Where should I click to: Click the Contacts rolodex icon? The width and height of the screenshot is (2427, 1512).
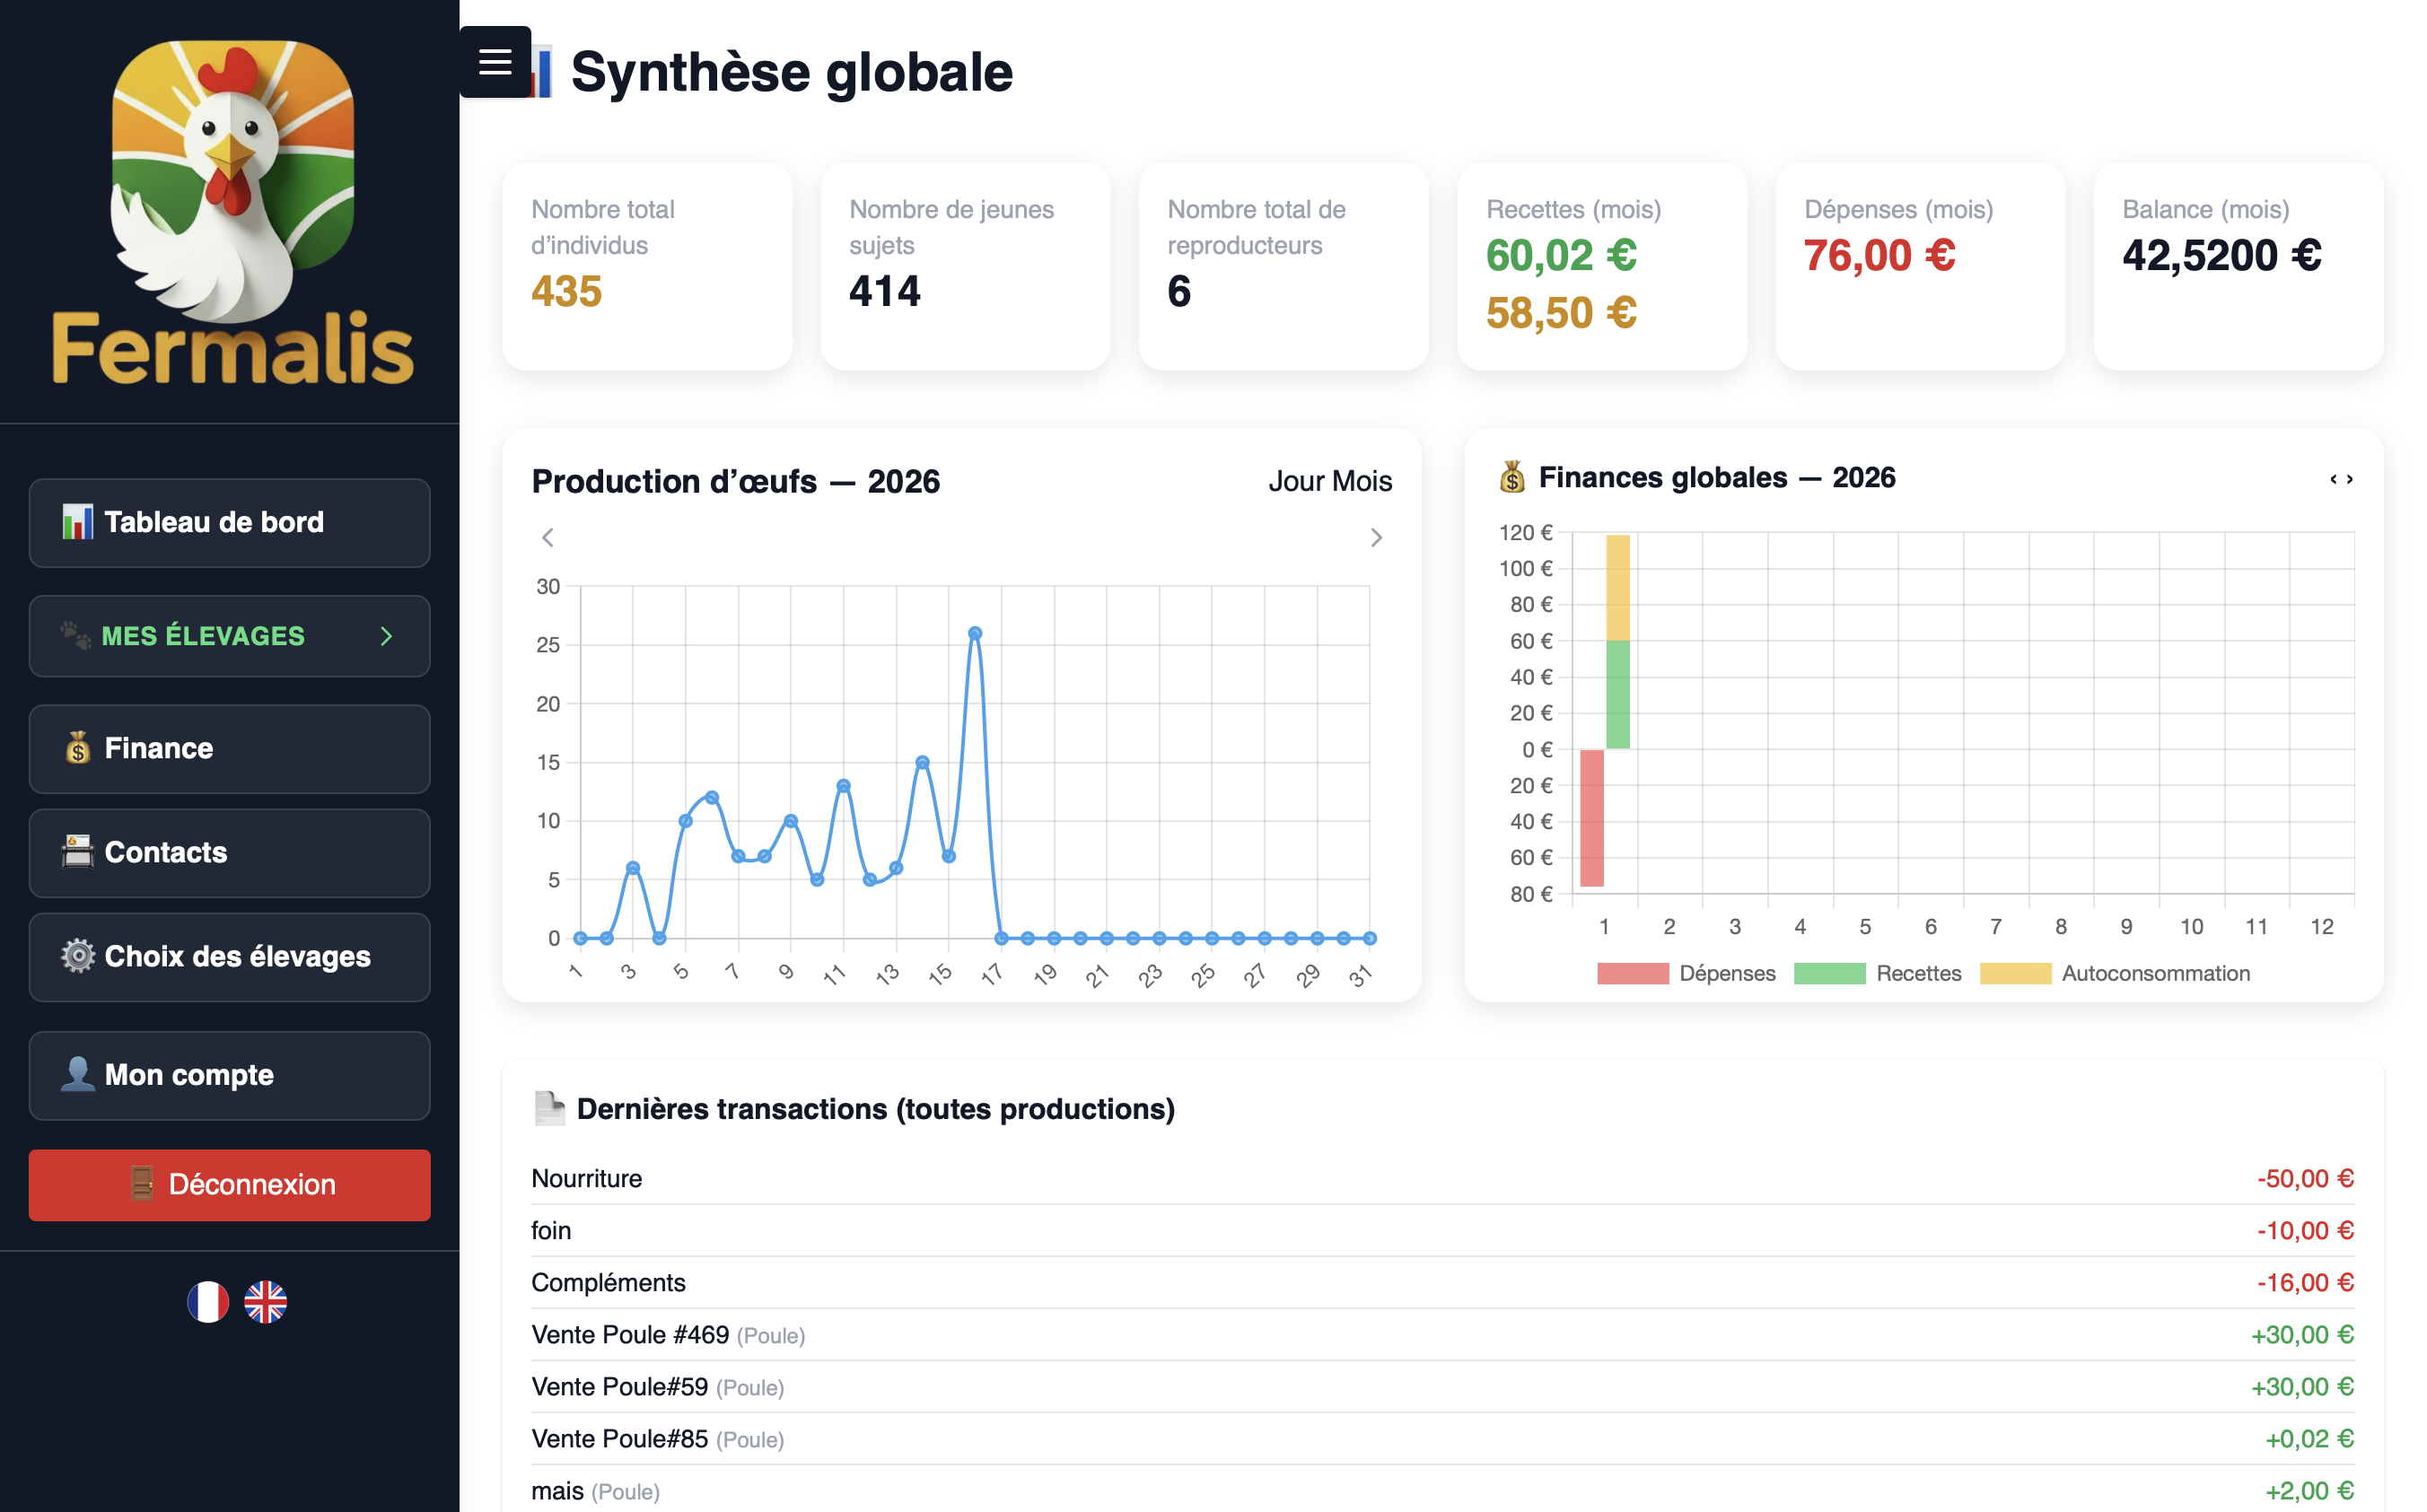coord(77,852)
